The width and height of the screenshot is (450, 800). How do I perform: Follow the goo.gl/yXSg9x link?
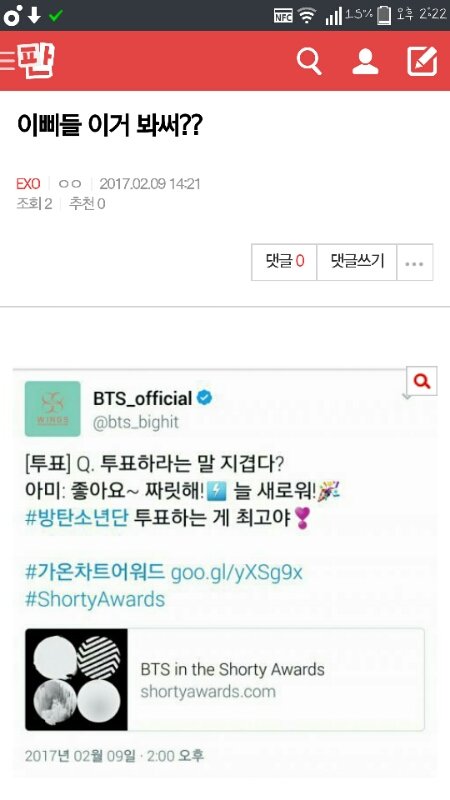click(x=237, y=572)
